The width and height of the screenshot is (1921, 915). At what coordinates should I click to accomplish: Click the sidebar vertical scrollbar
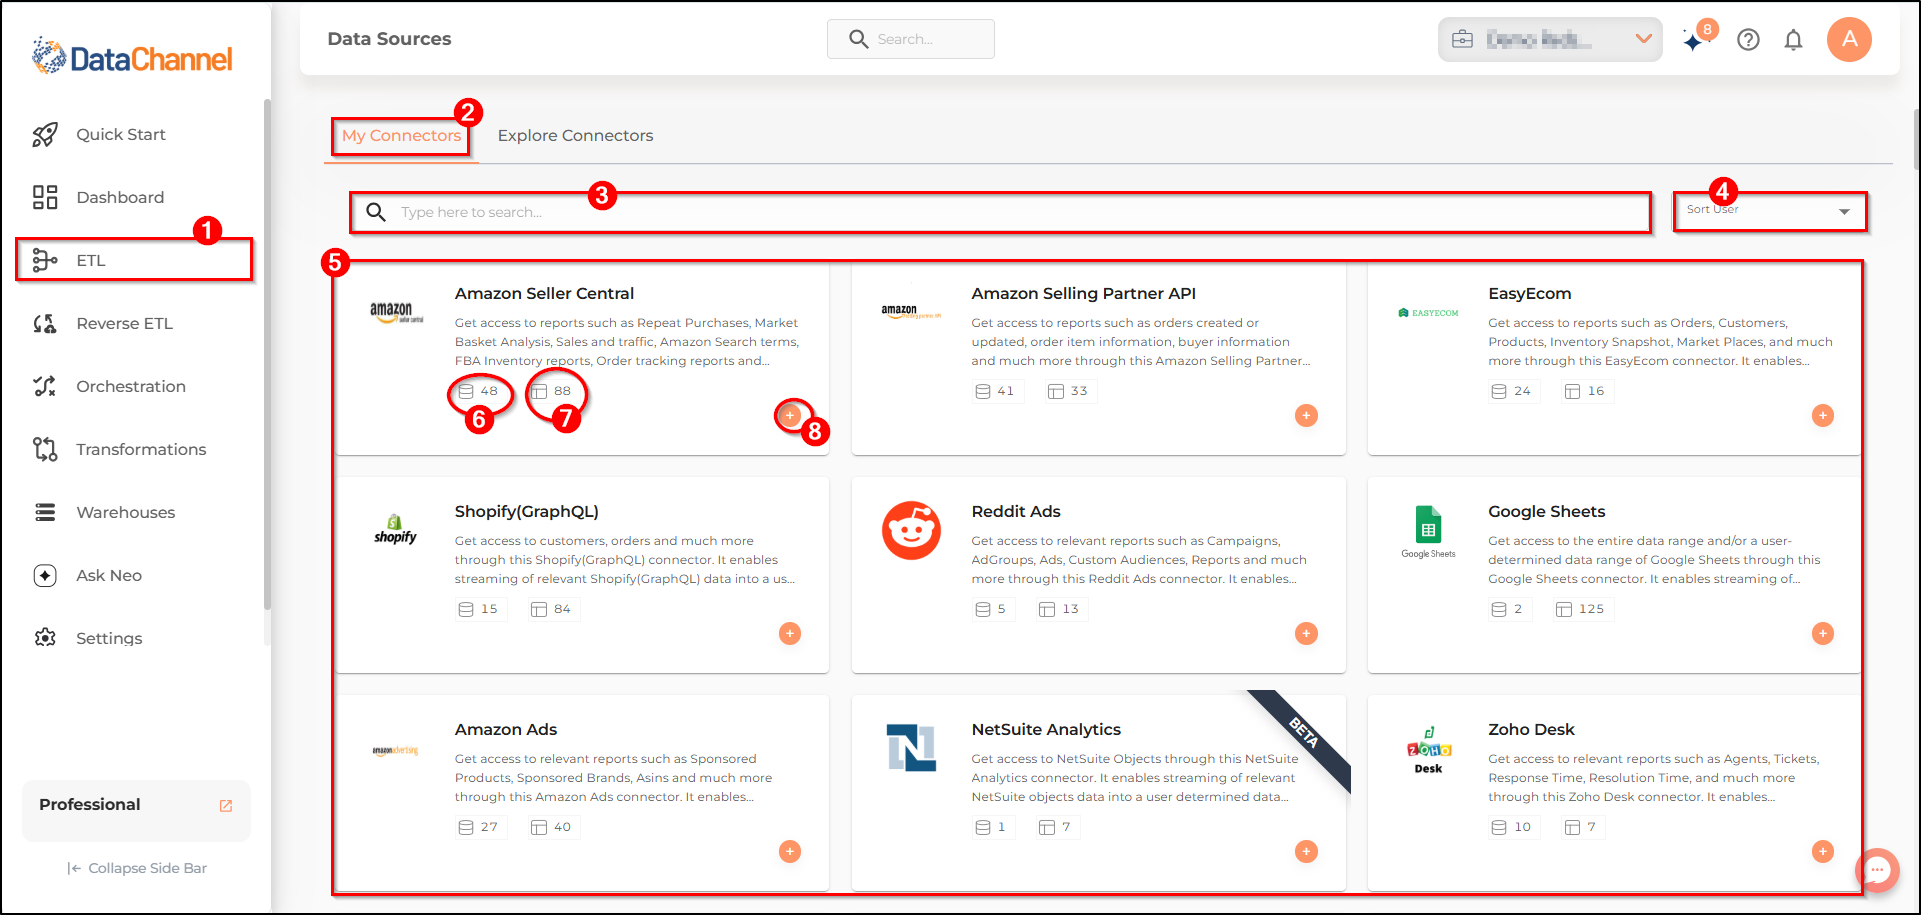pos(267,354)
